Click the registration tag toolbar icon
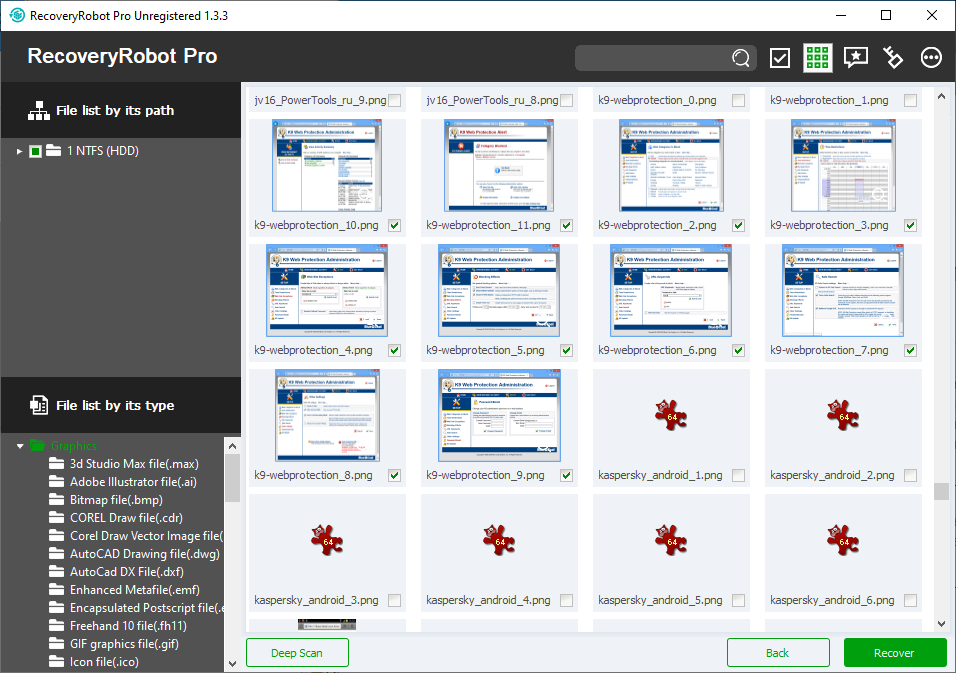Screen dimensions: 956x673 point(893,58)
